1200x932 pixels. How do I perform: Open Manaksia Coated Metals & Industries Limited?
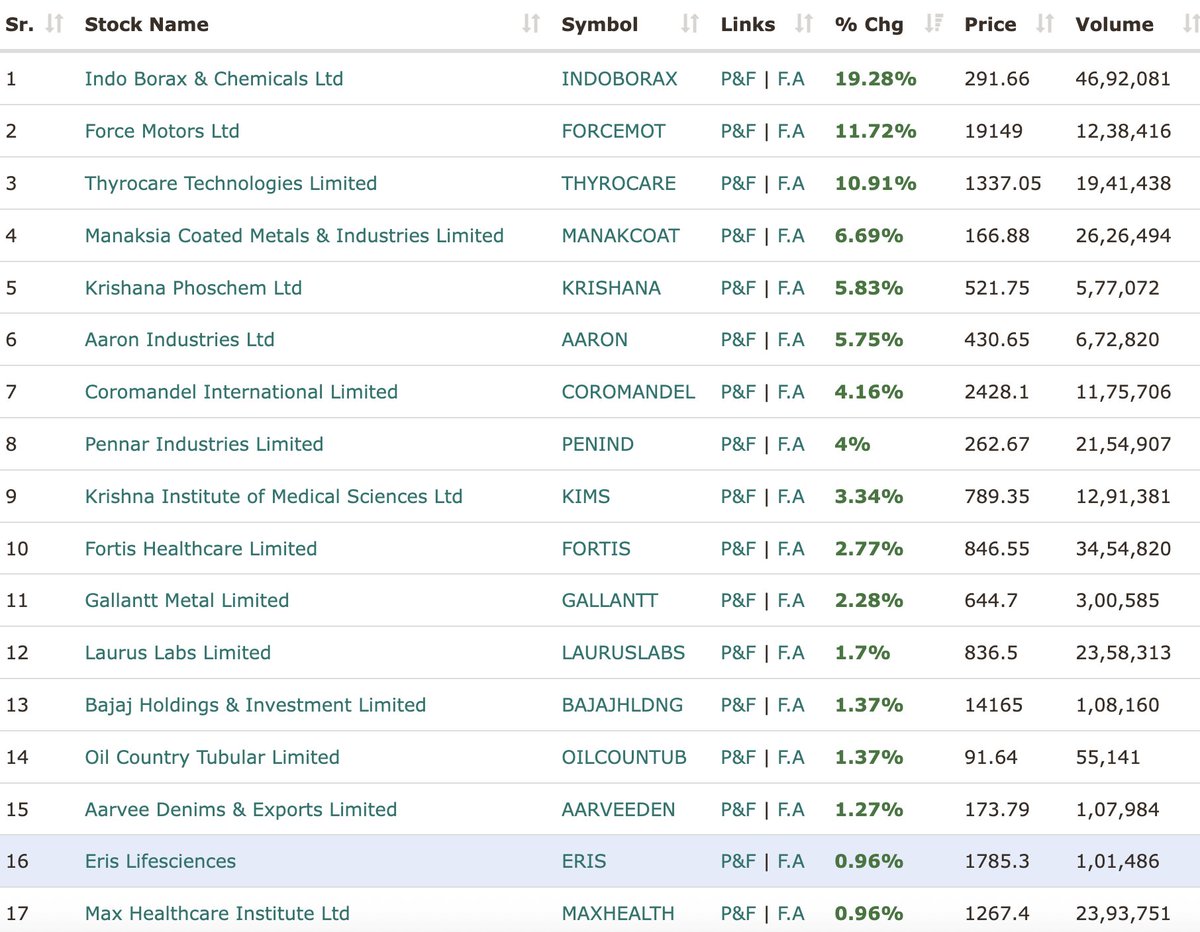click(294, 235)
